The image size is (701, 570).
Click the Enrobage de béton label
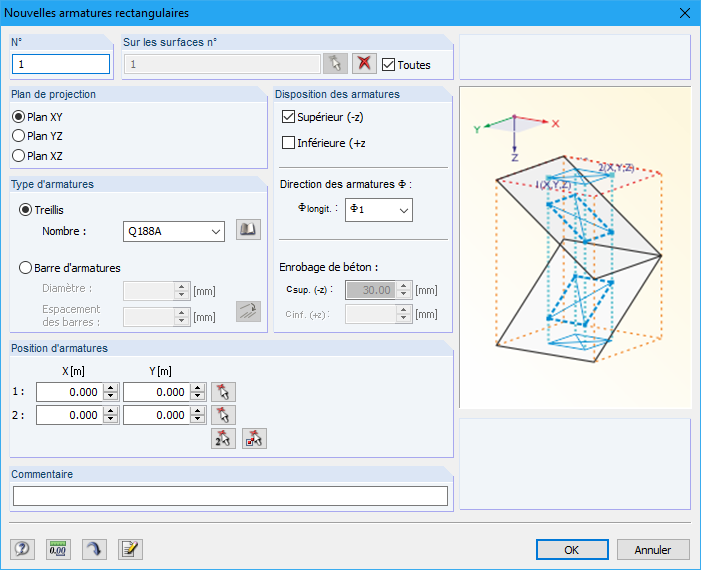[329, 267]
